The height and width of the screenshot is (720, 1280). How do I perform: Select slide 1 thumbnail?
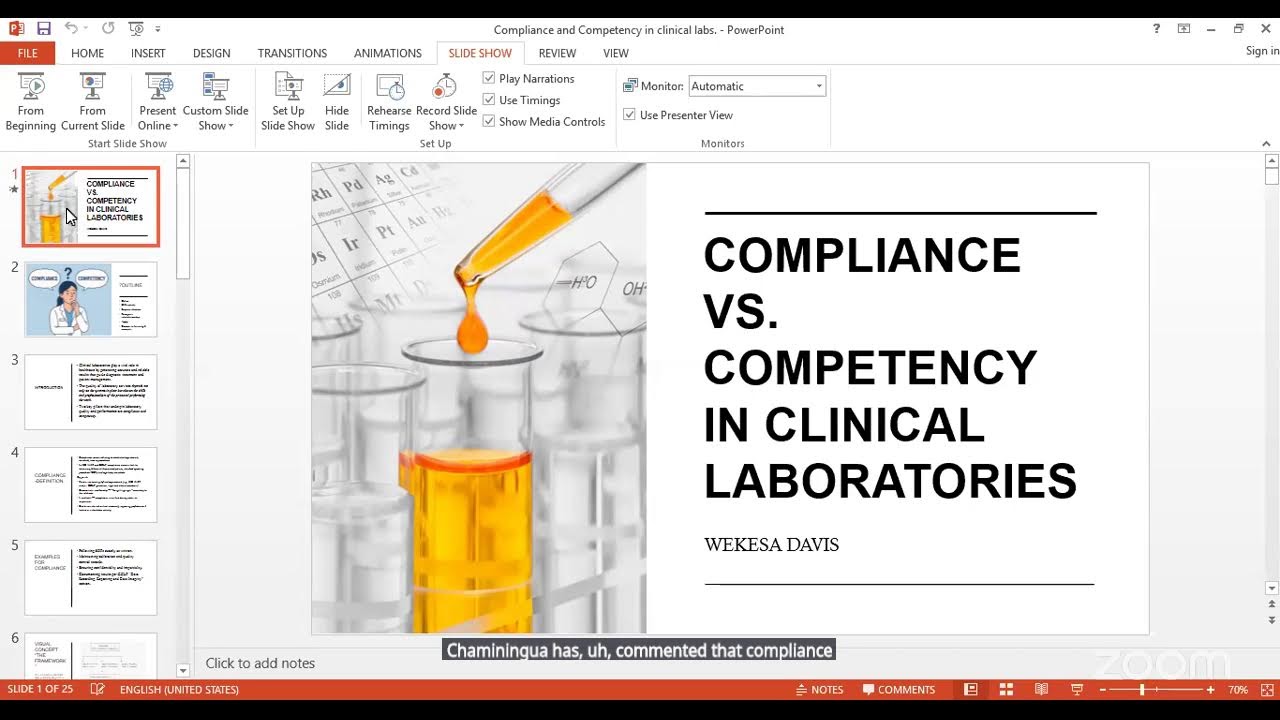click(x=91, y=207)
